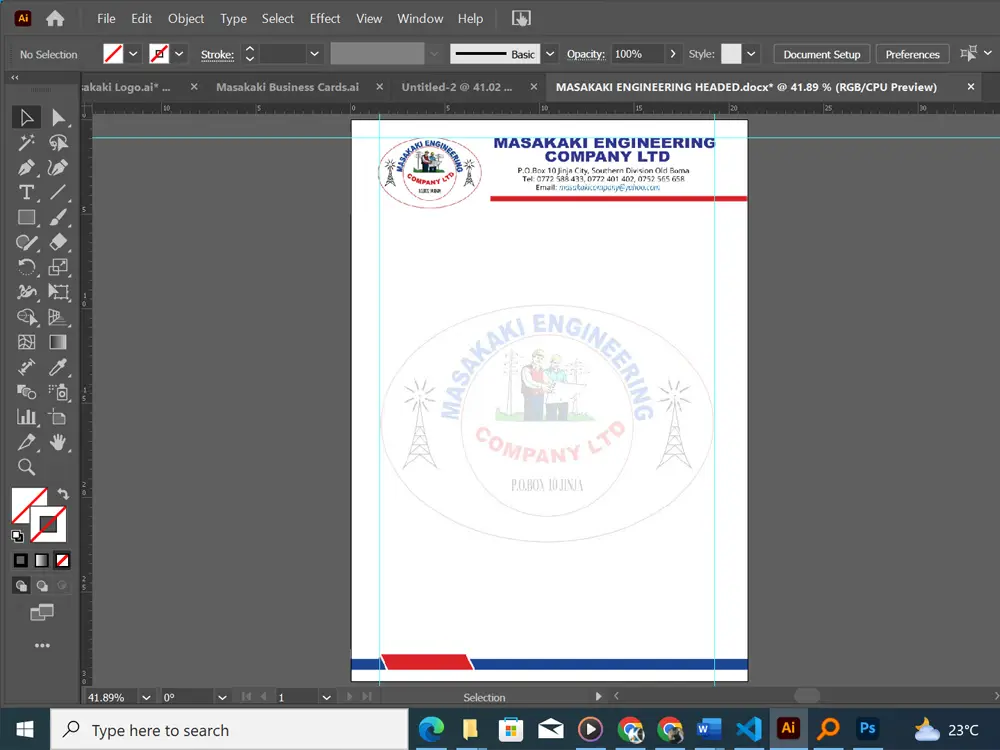Open the File menu
Screen dimensions: 1000x750
coord(106,18)
